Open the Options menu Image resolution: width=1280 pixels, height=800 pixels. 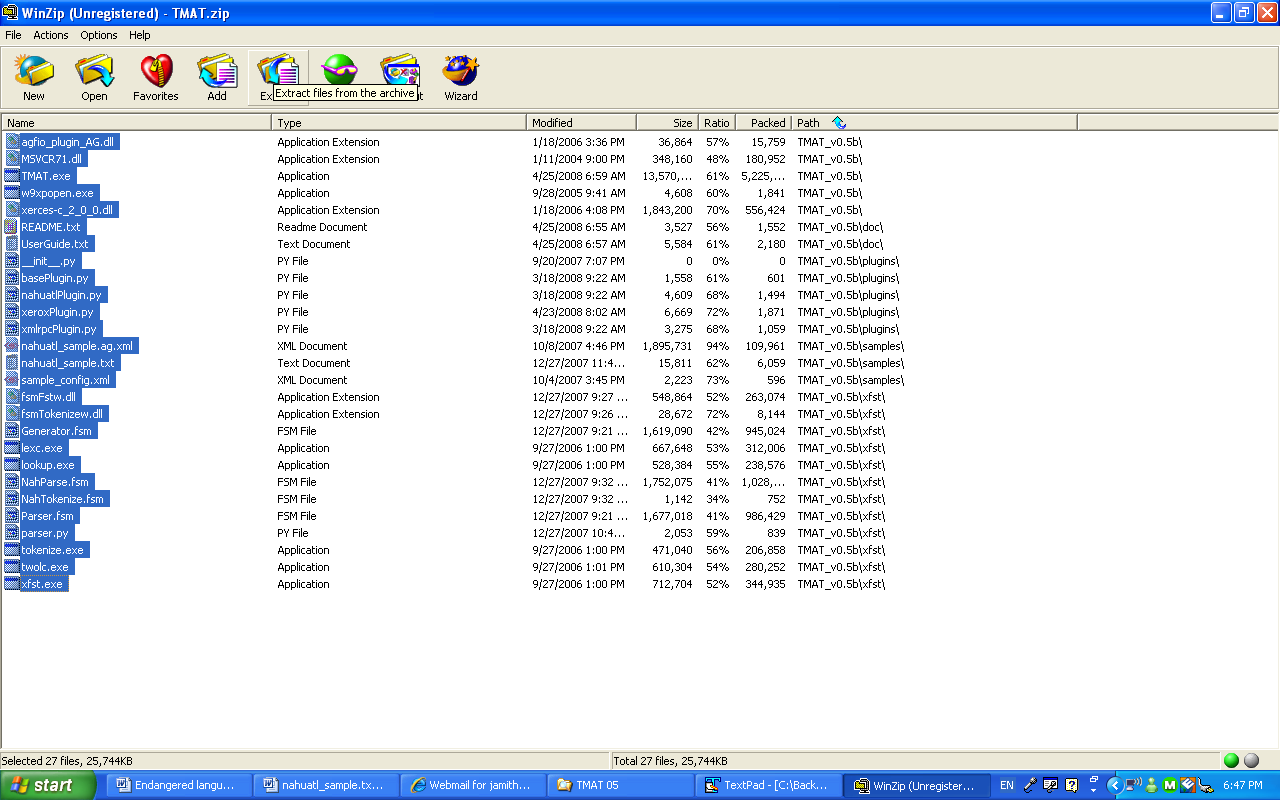point(99,35)
